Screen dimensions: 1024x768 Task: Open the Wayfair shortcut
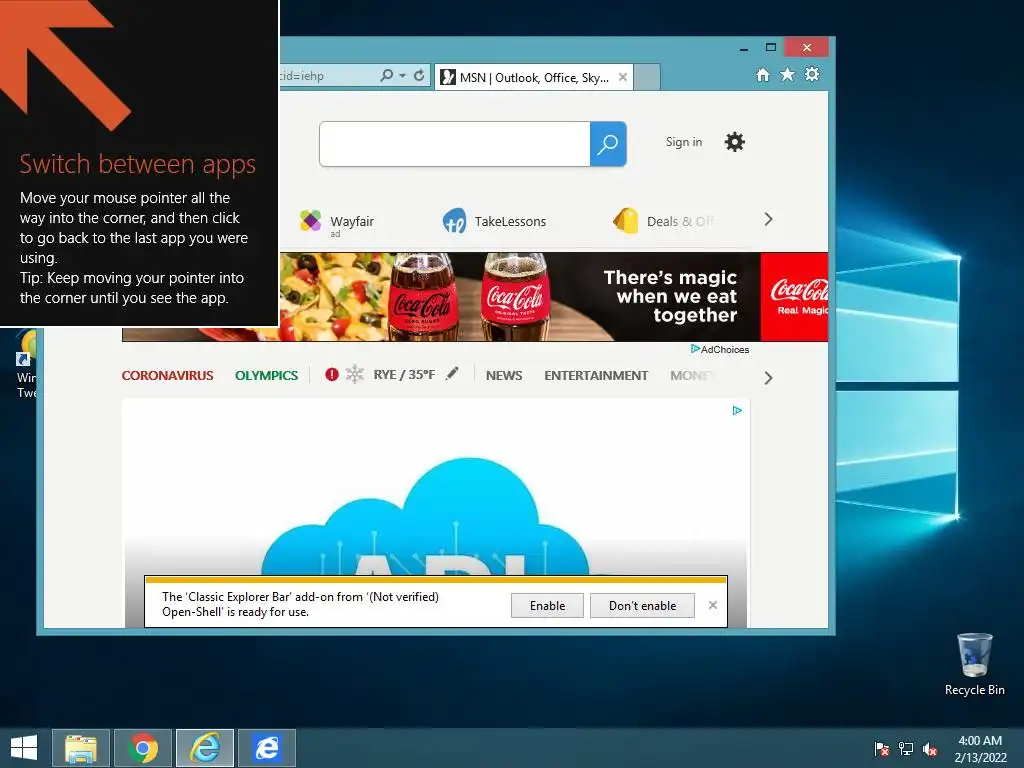[337, 221]
